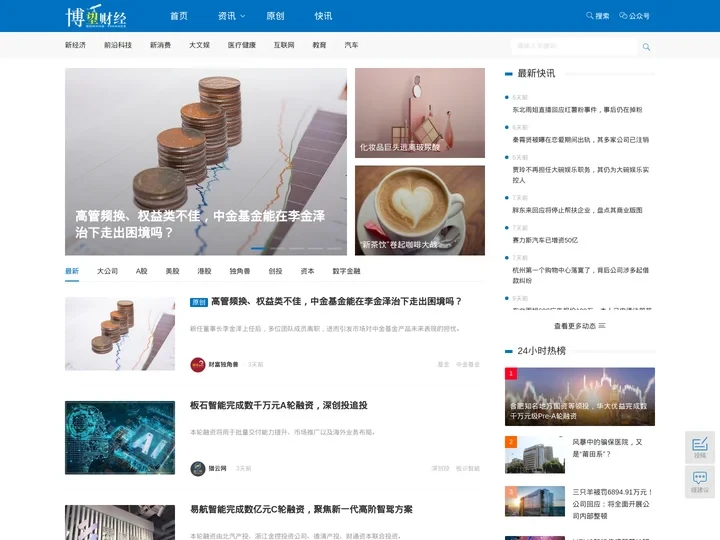This screenshot has width=720, height=540.
Task: Click the 博望财经 site logo
Action: tap(96, 16)
